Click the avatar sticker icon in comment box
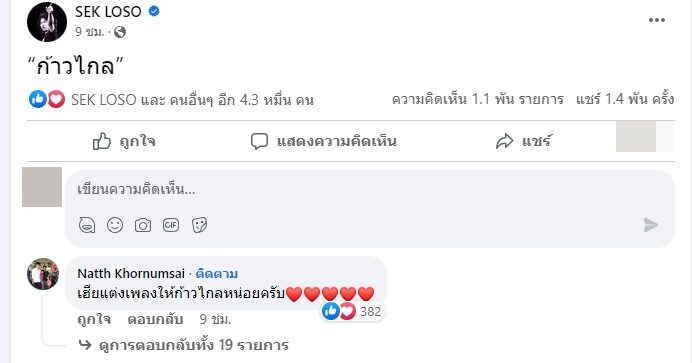692x363 pixels. click(87, 225)
